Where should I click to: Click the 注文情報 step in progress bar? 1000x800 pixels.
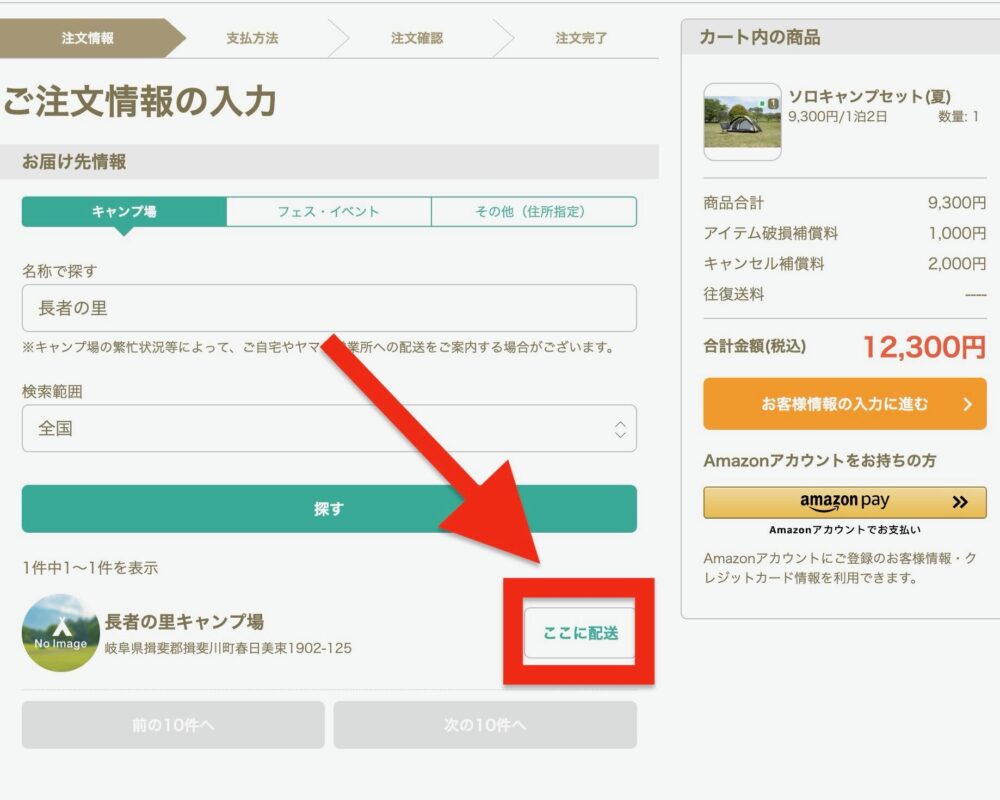pyautogui.click(x=88, y=38)
